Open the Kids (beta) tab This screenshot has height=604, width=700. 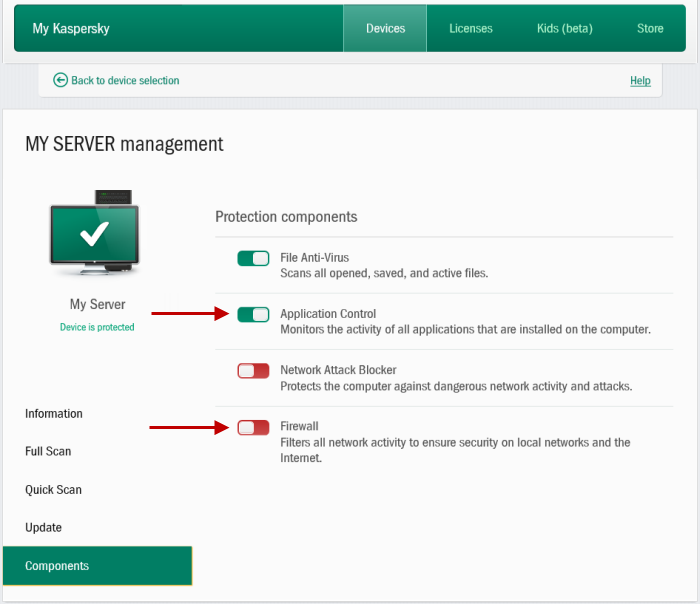[565, 29]
